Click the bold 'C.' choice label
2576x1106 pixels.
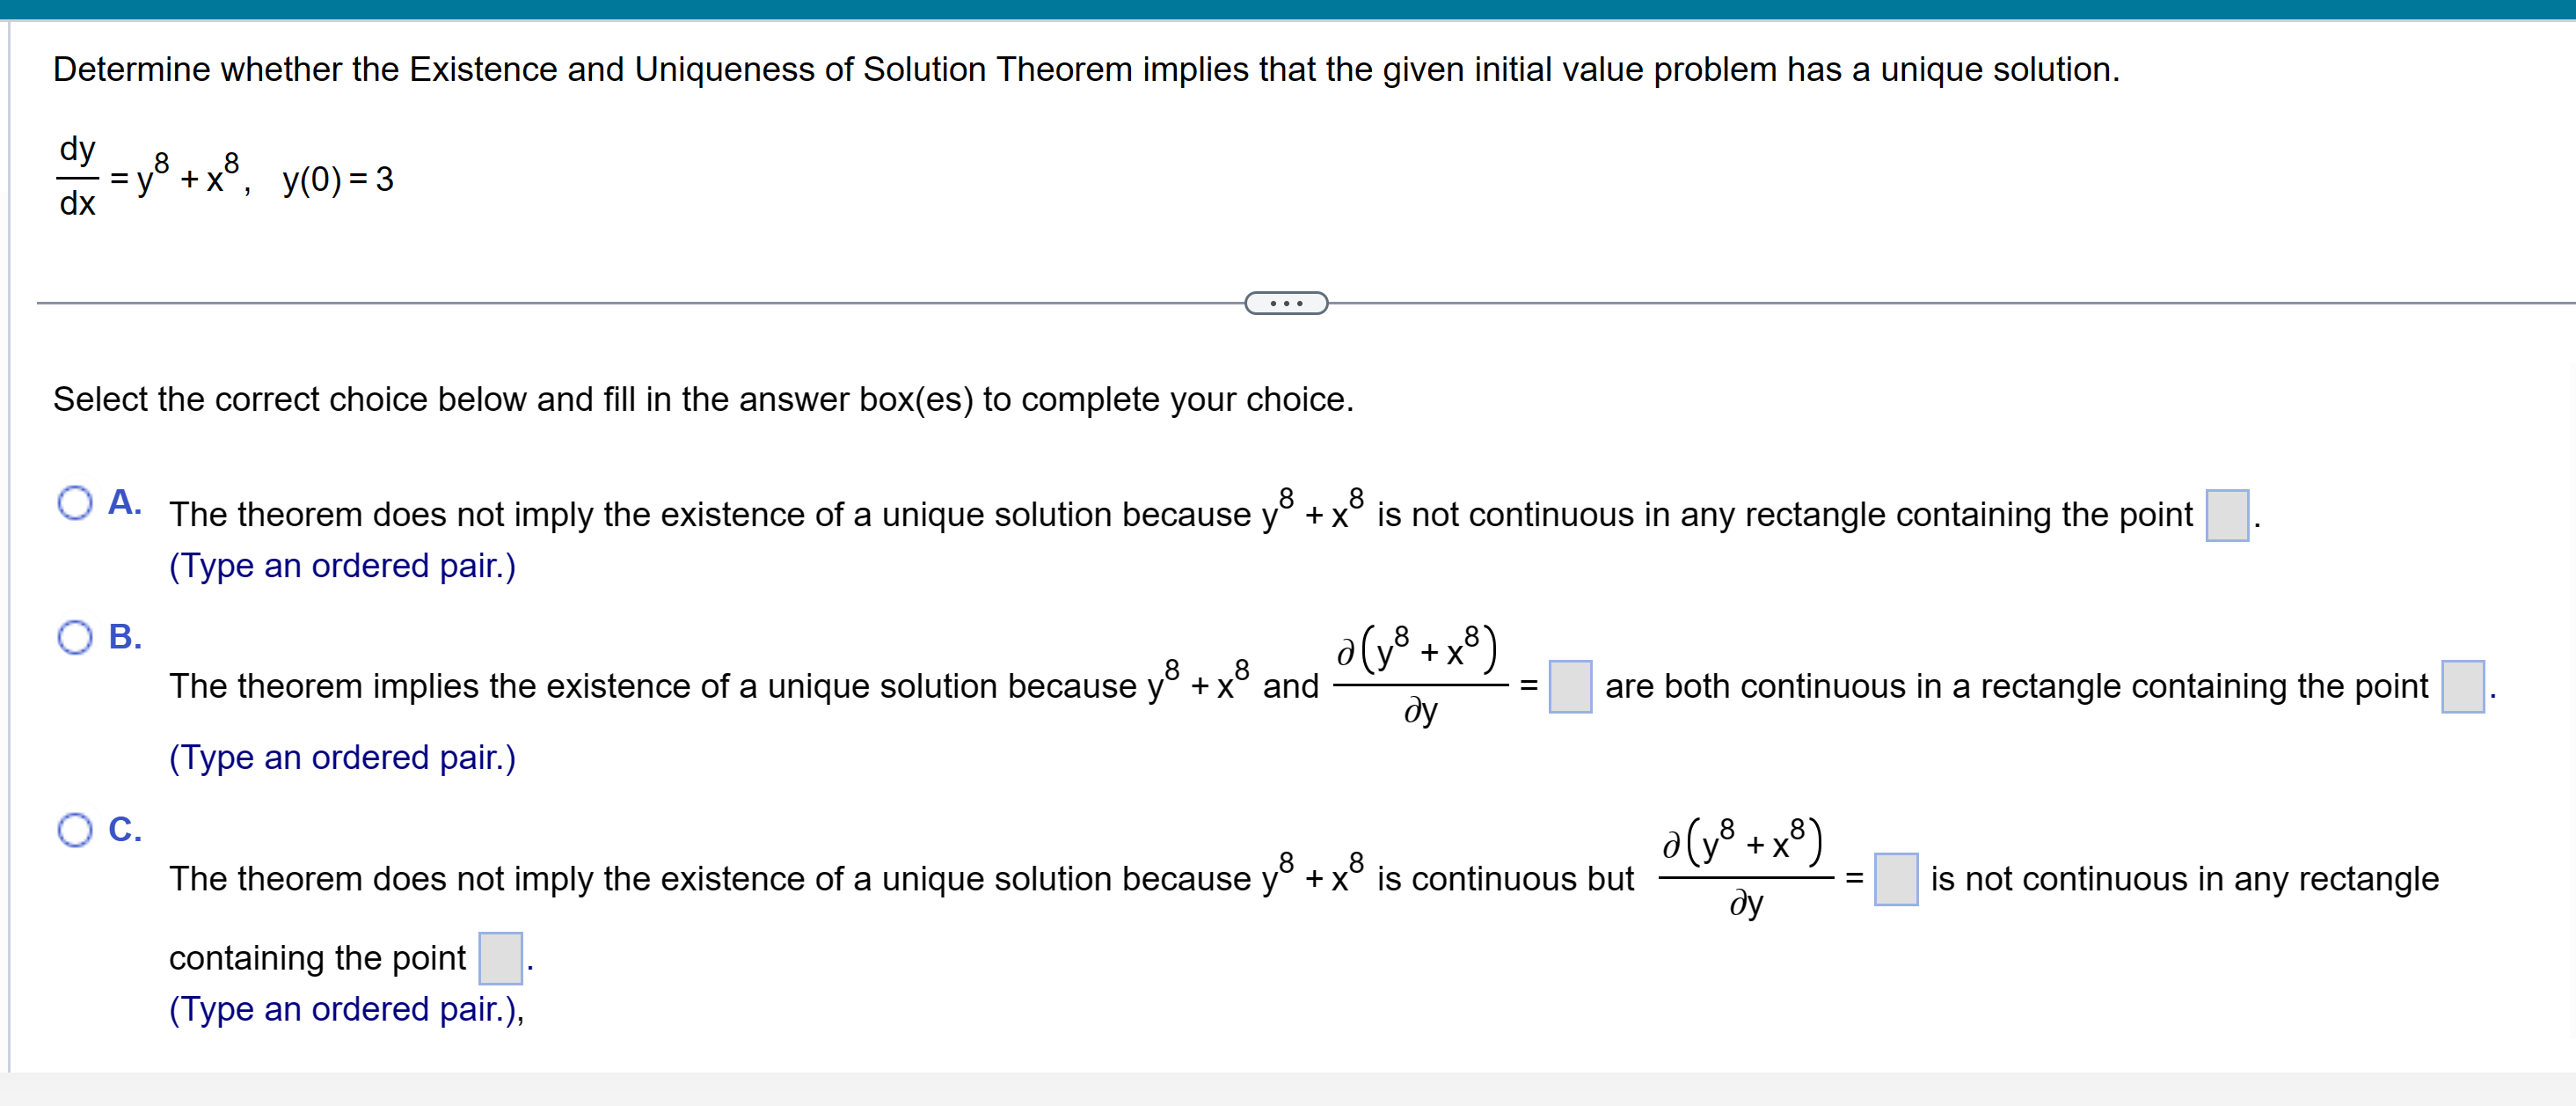coord(125,830)
